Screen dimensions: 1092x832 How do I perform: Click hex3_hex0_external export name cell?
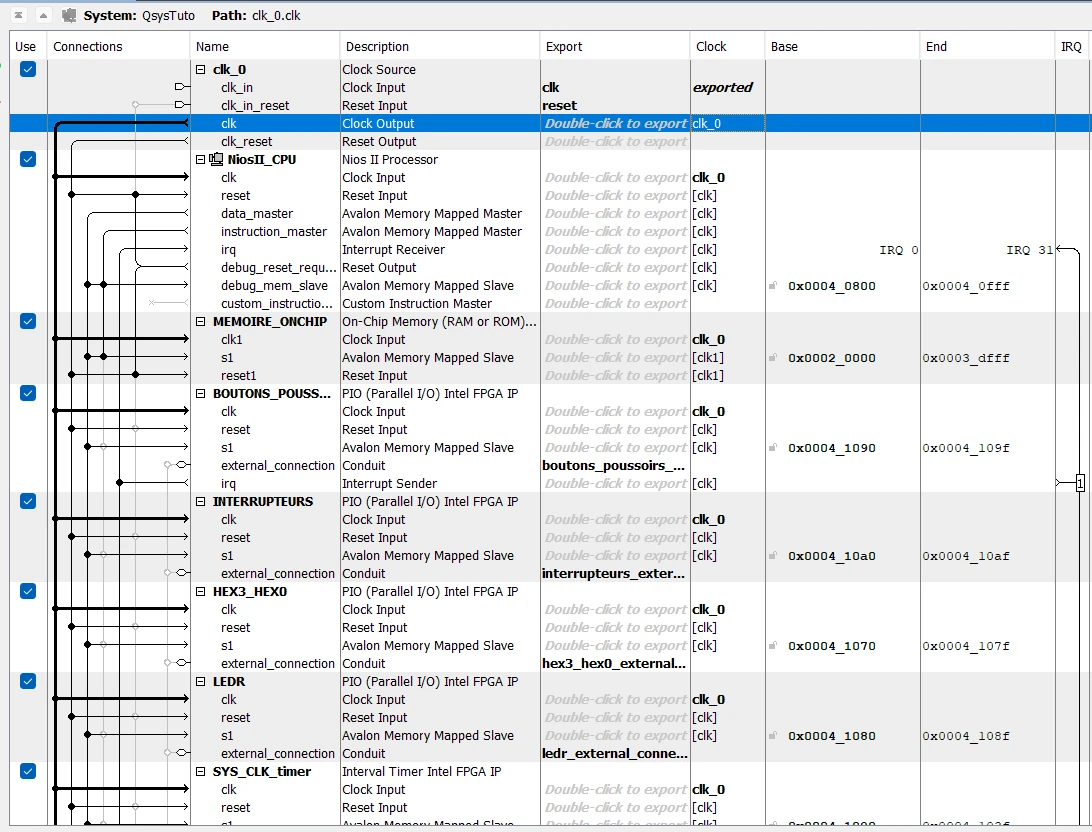click(615, 664)
